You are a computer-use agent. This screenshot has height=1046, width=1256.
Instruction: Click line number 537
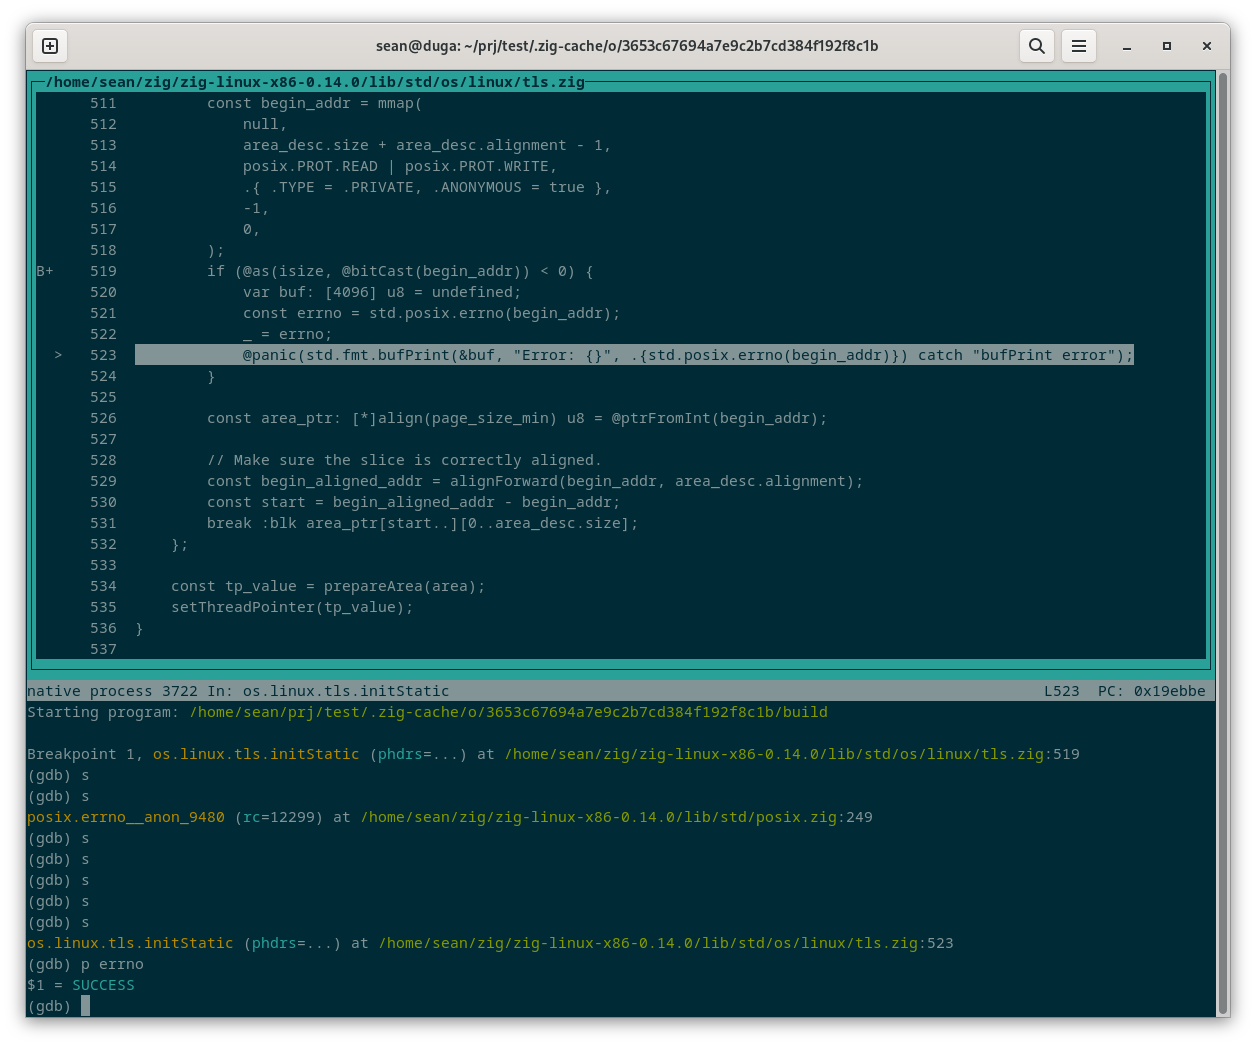pos(103,649)
